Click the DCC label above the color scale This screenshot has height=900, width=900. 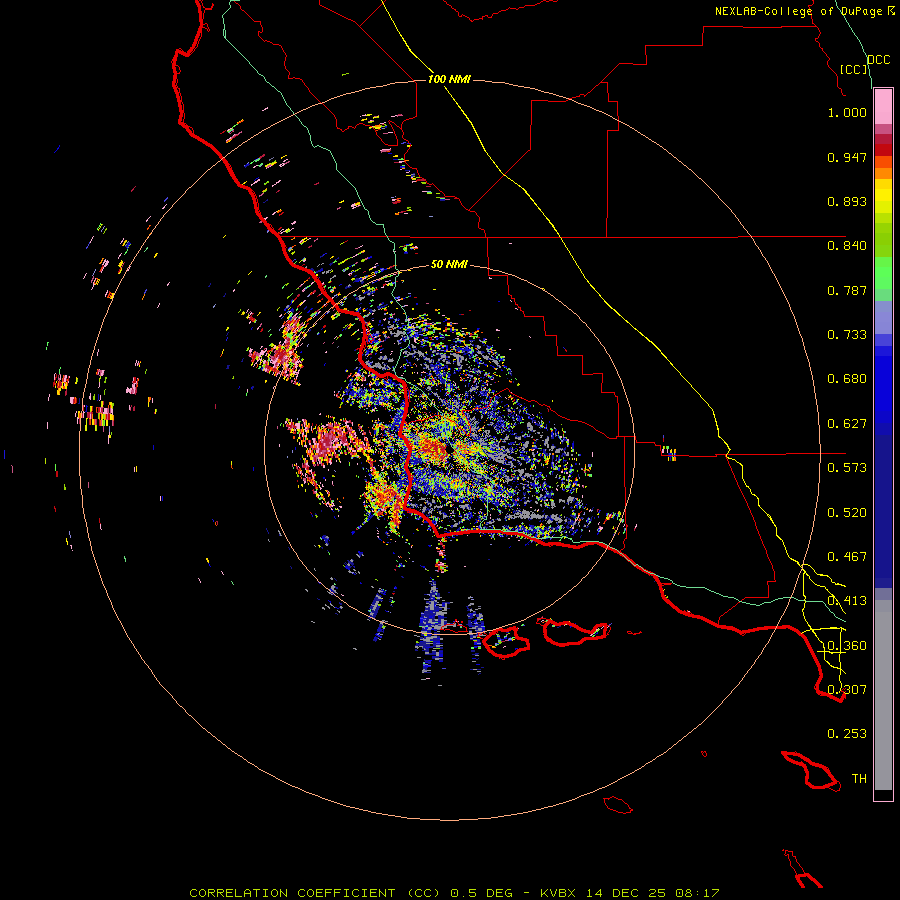coord(878,60)
